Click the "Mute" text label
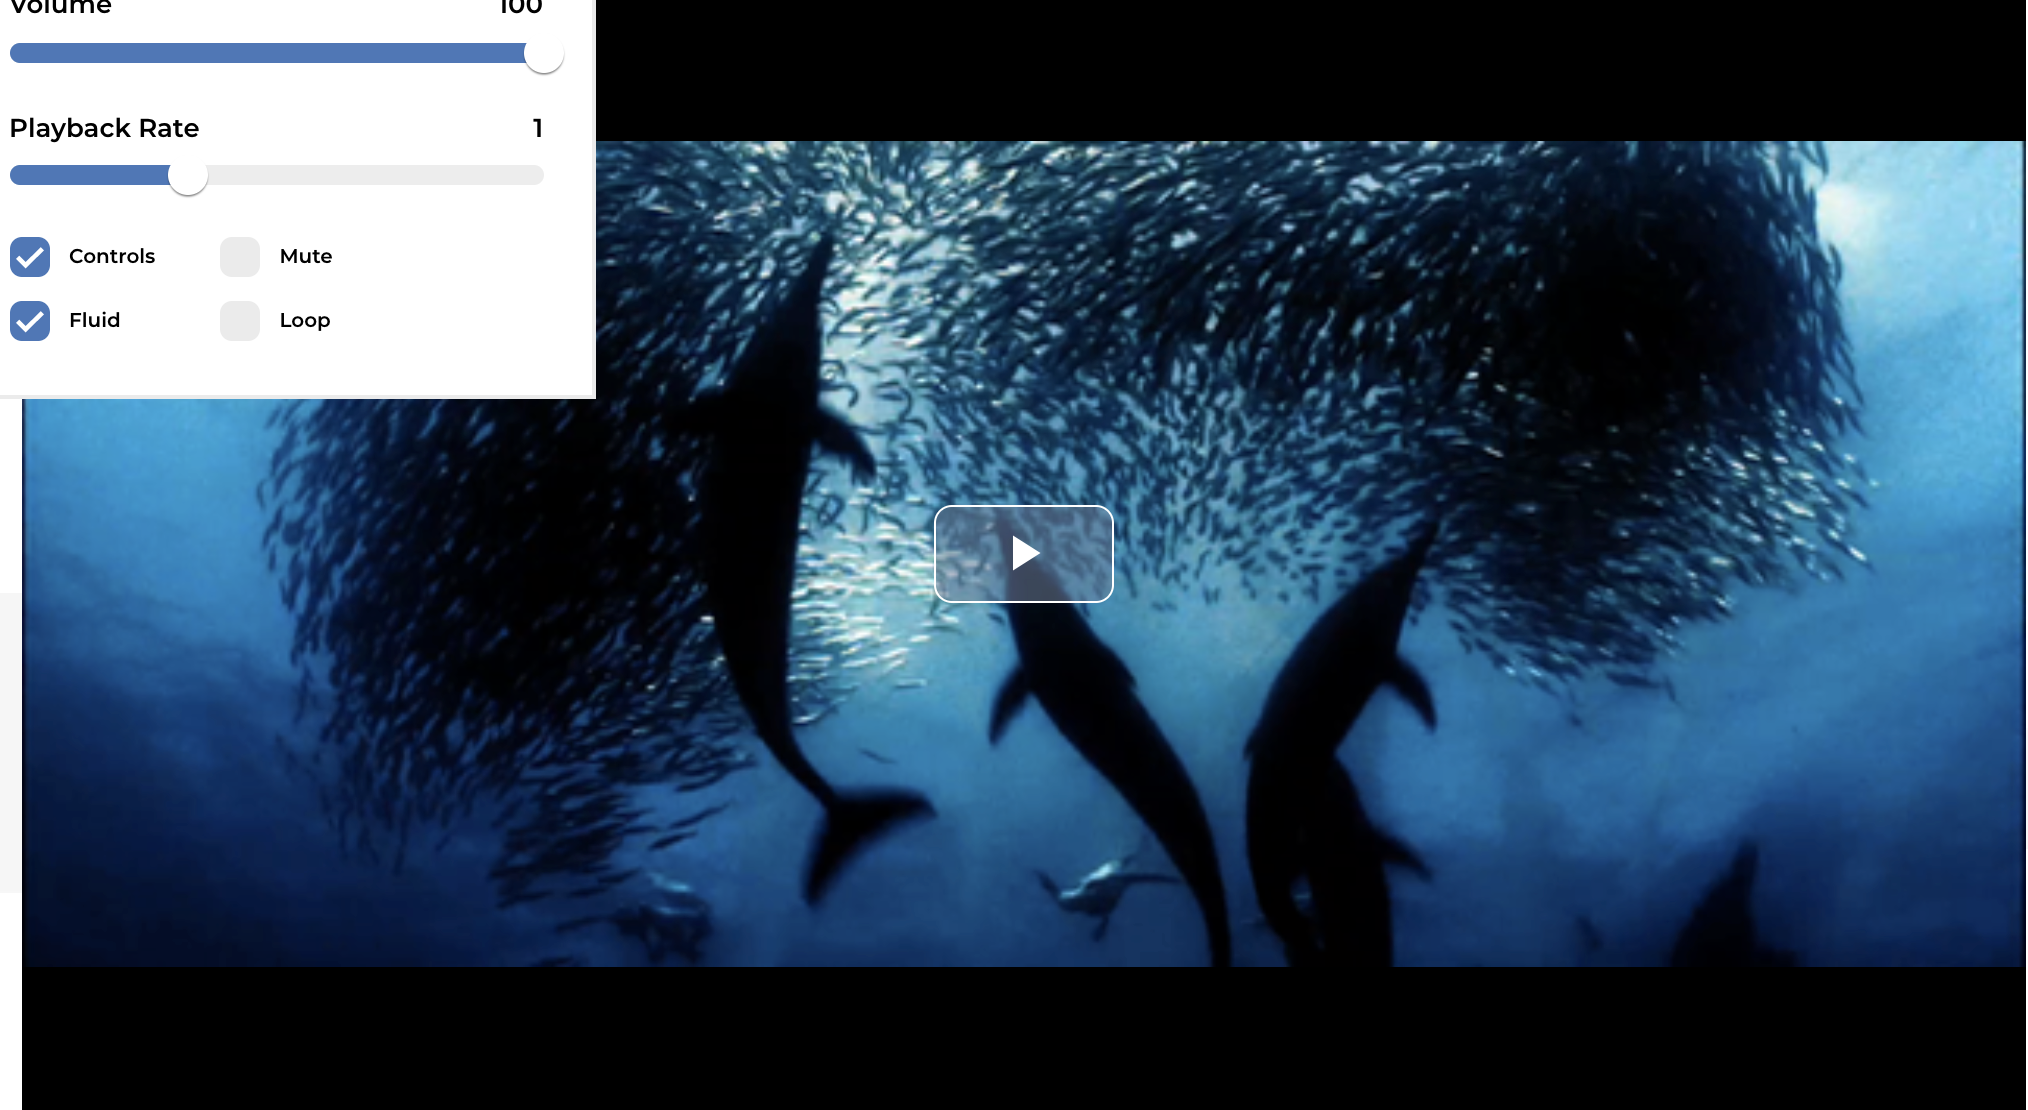The height and width of the screenshot is (1110, 2028). [x=306, y=256]
